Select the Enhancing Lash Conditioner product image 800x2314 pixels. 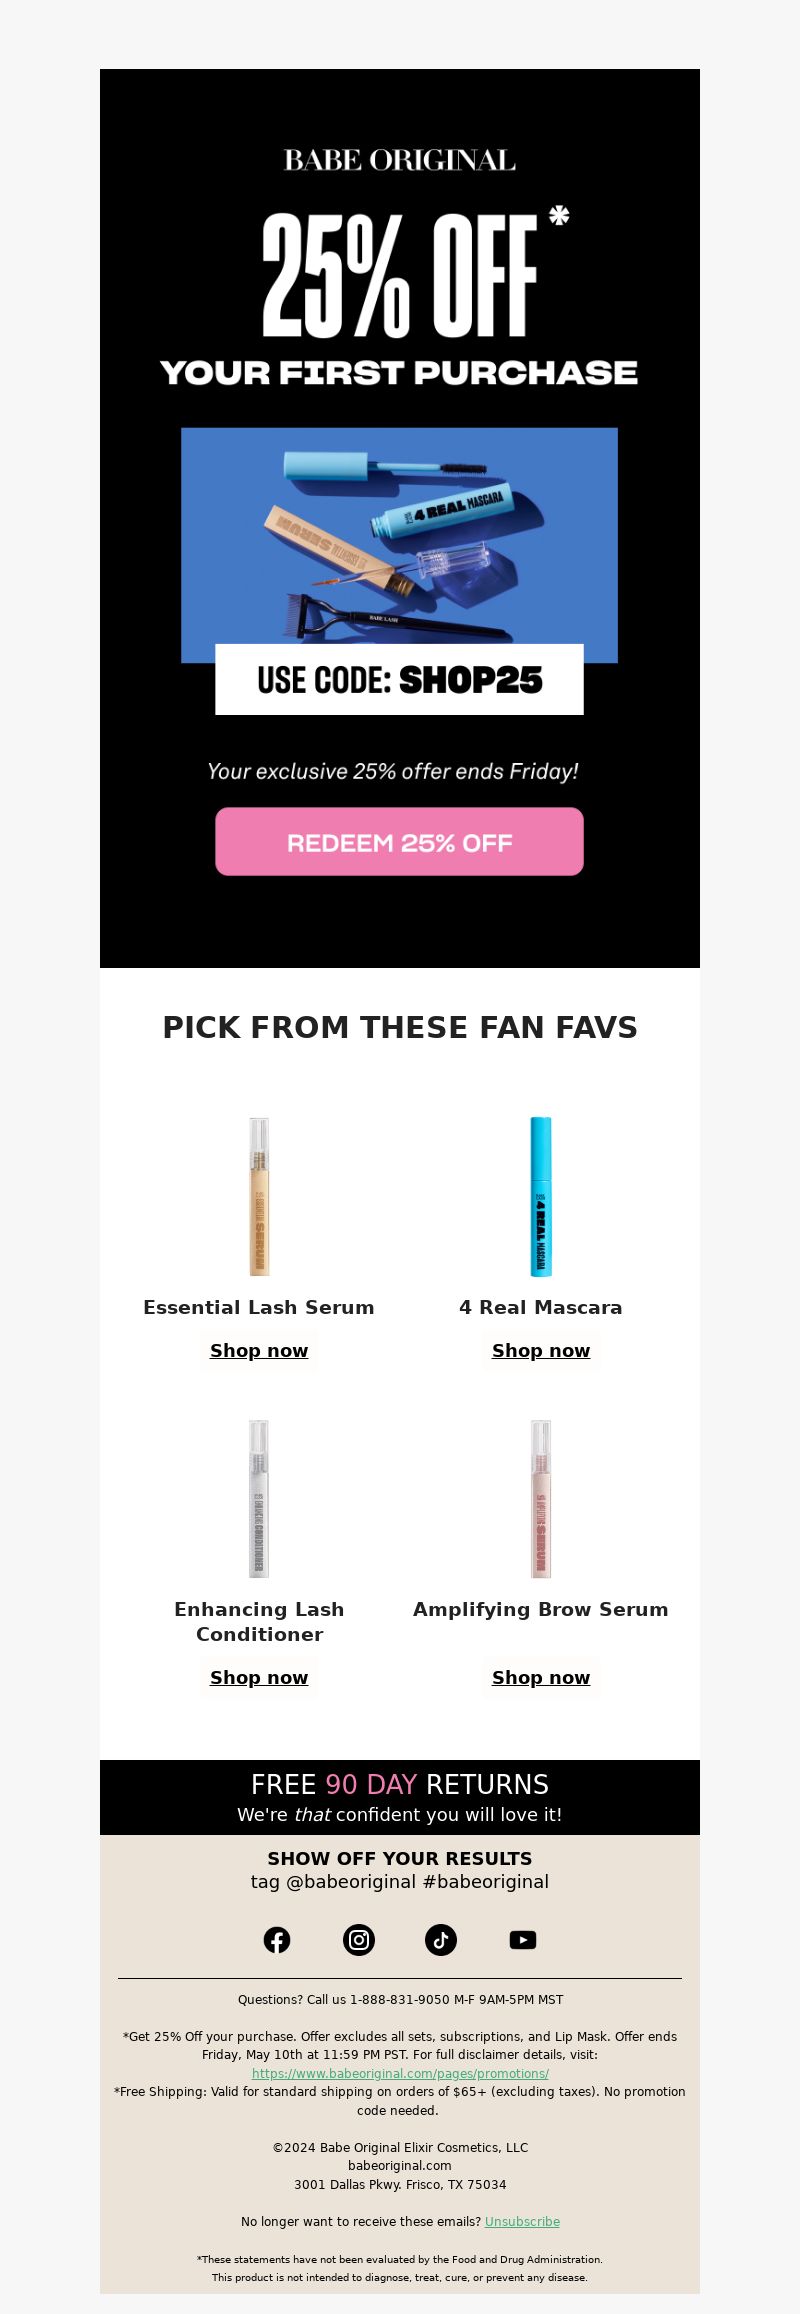259,1499
